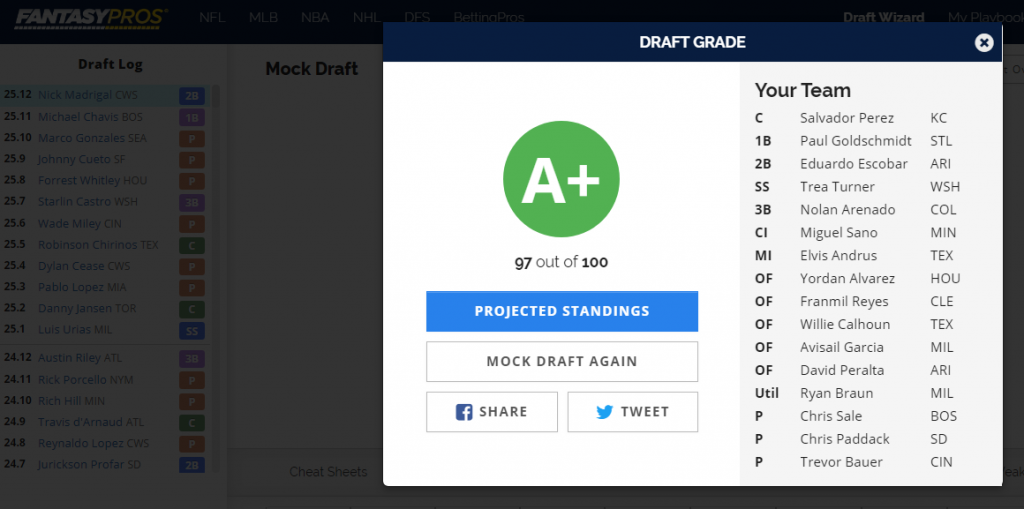The width and height of the screenshot is (1024, 509).
Task: Go to NBA section
Action: (x=316, y=17)
